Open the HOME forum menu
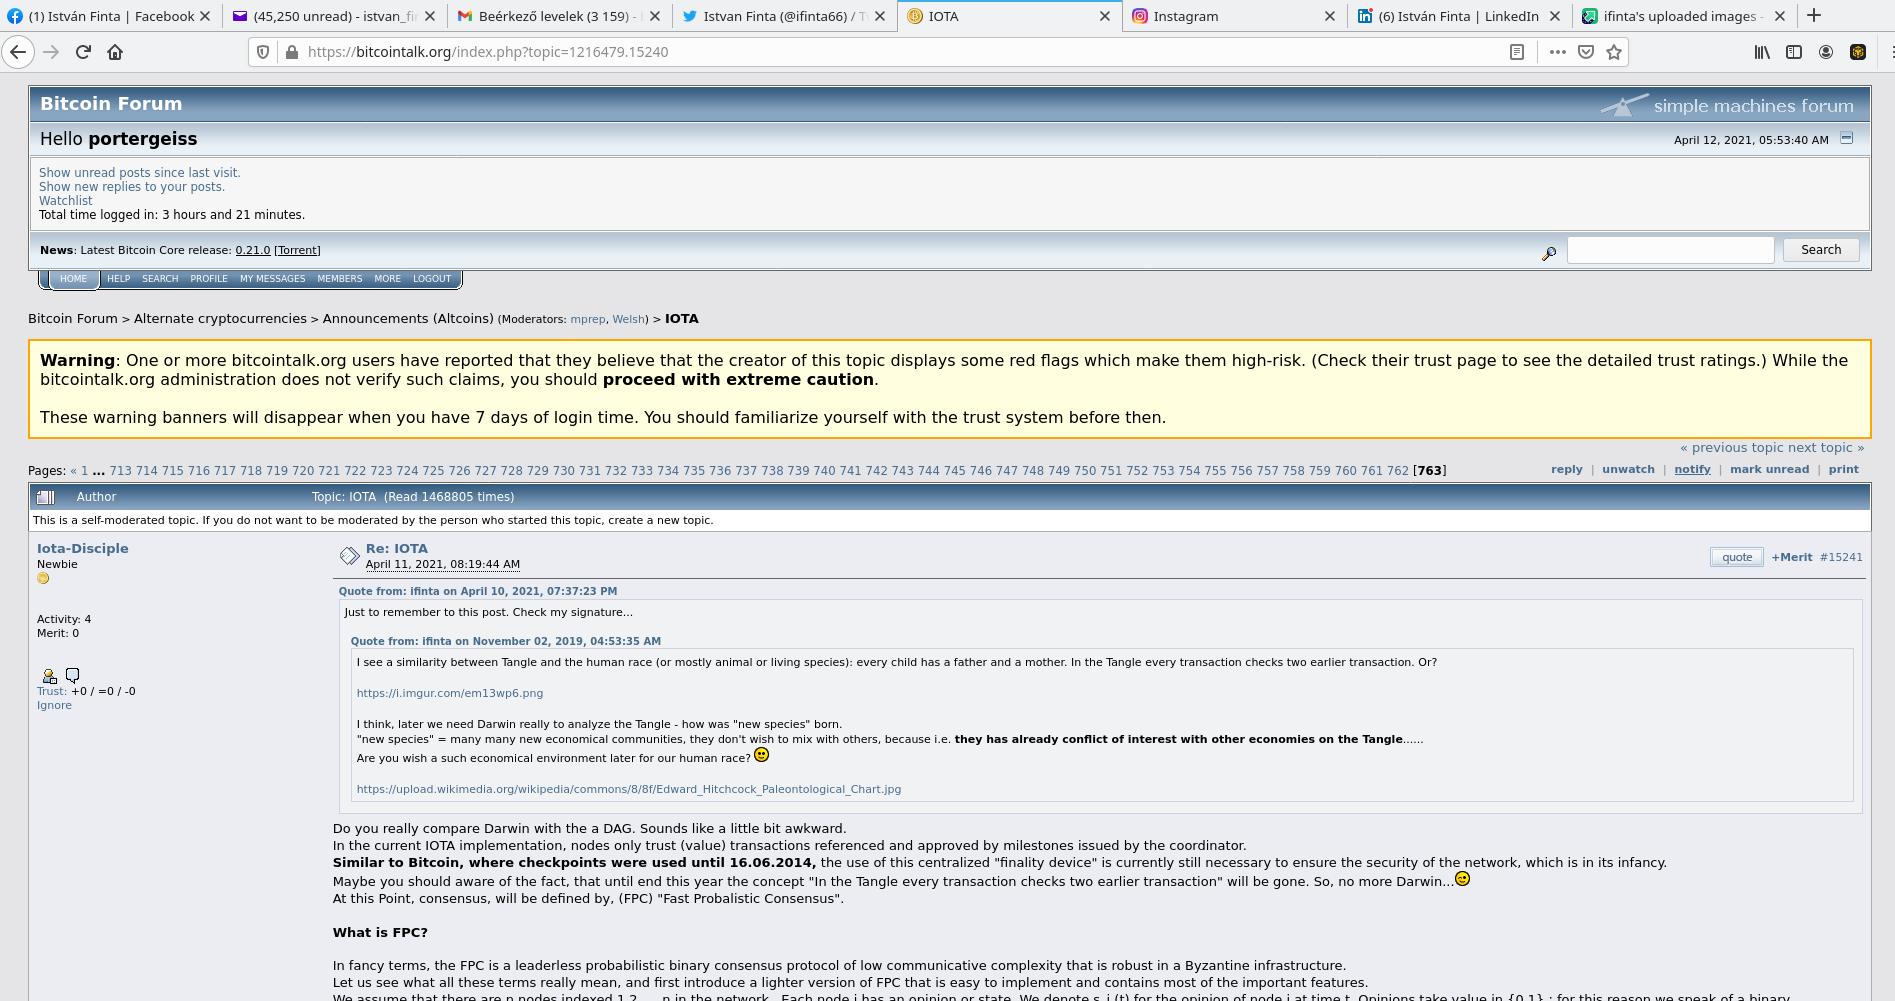This screenshot has width=1895, height=1001. coord(73,279)
